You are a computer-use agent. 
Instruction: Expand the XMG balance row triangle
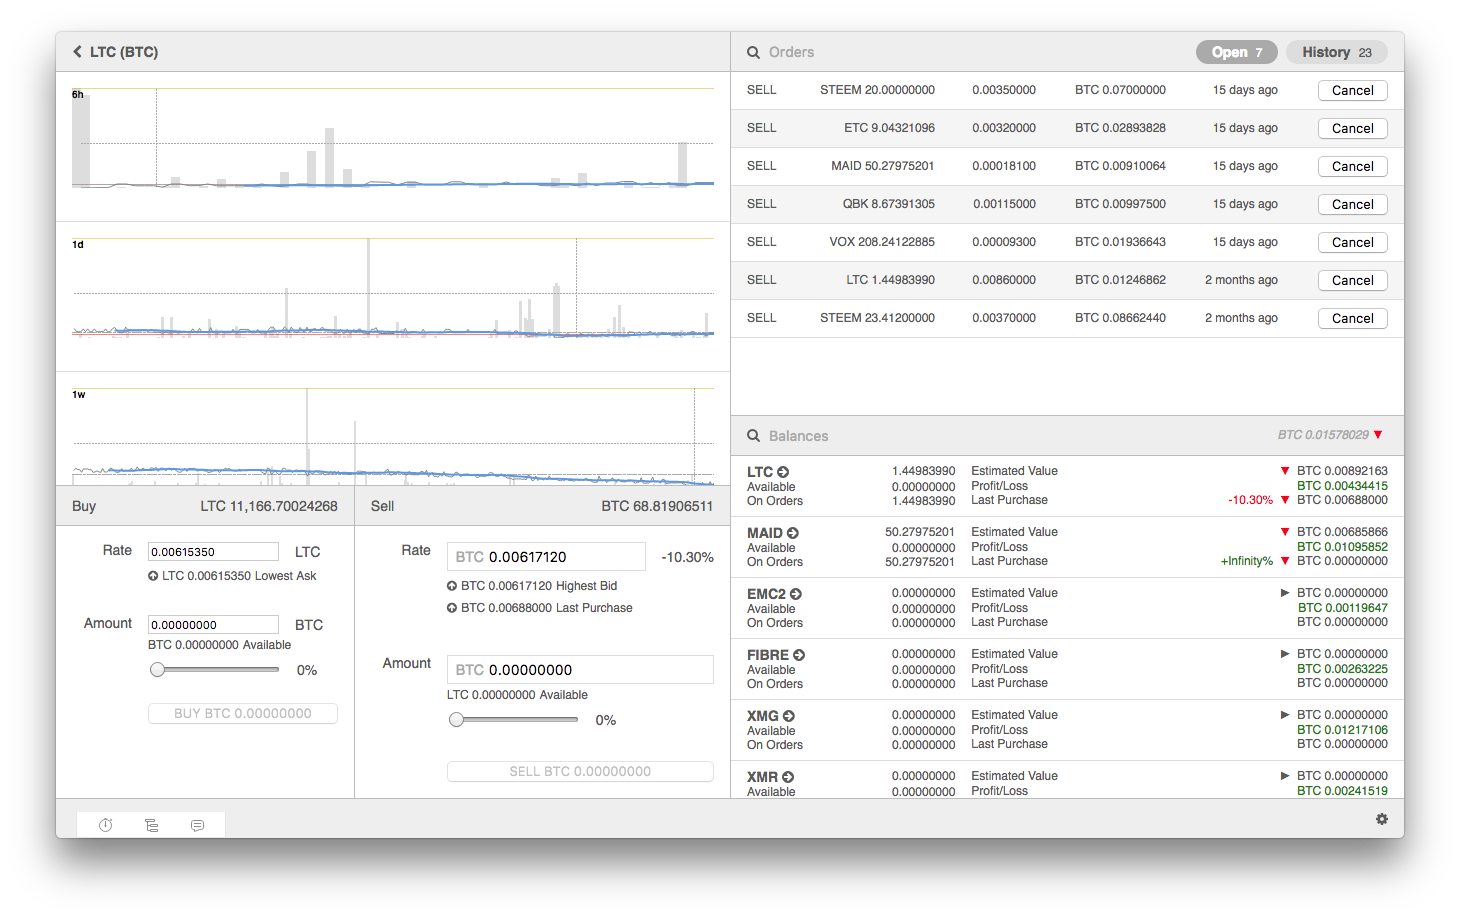point(1285,715)
